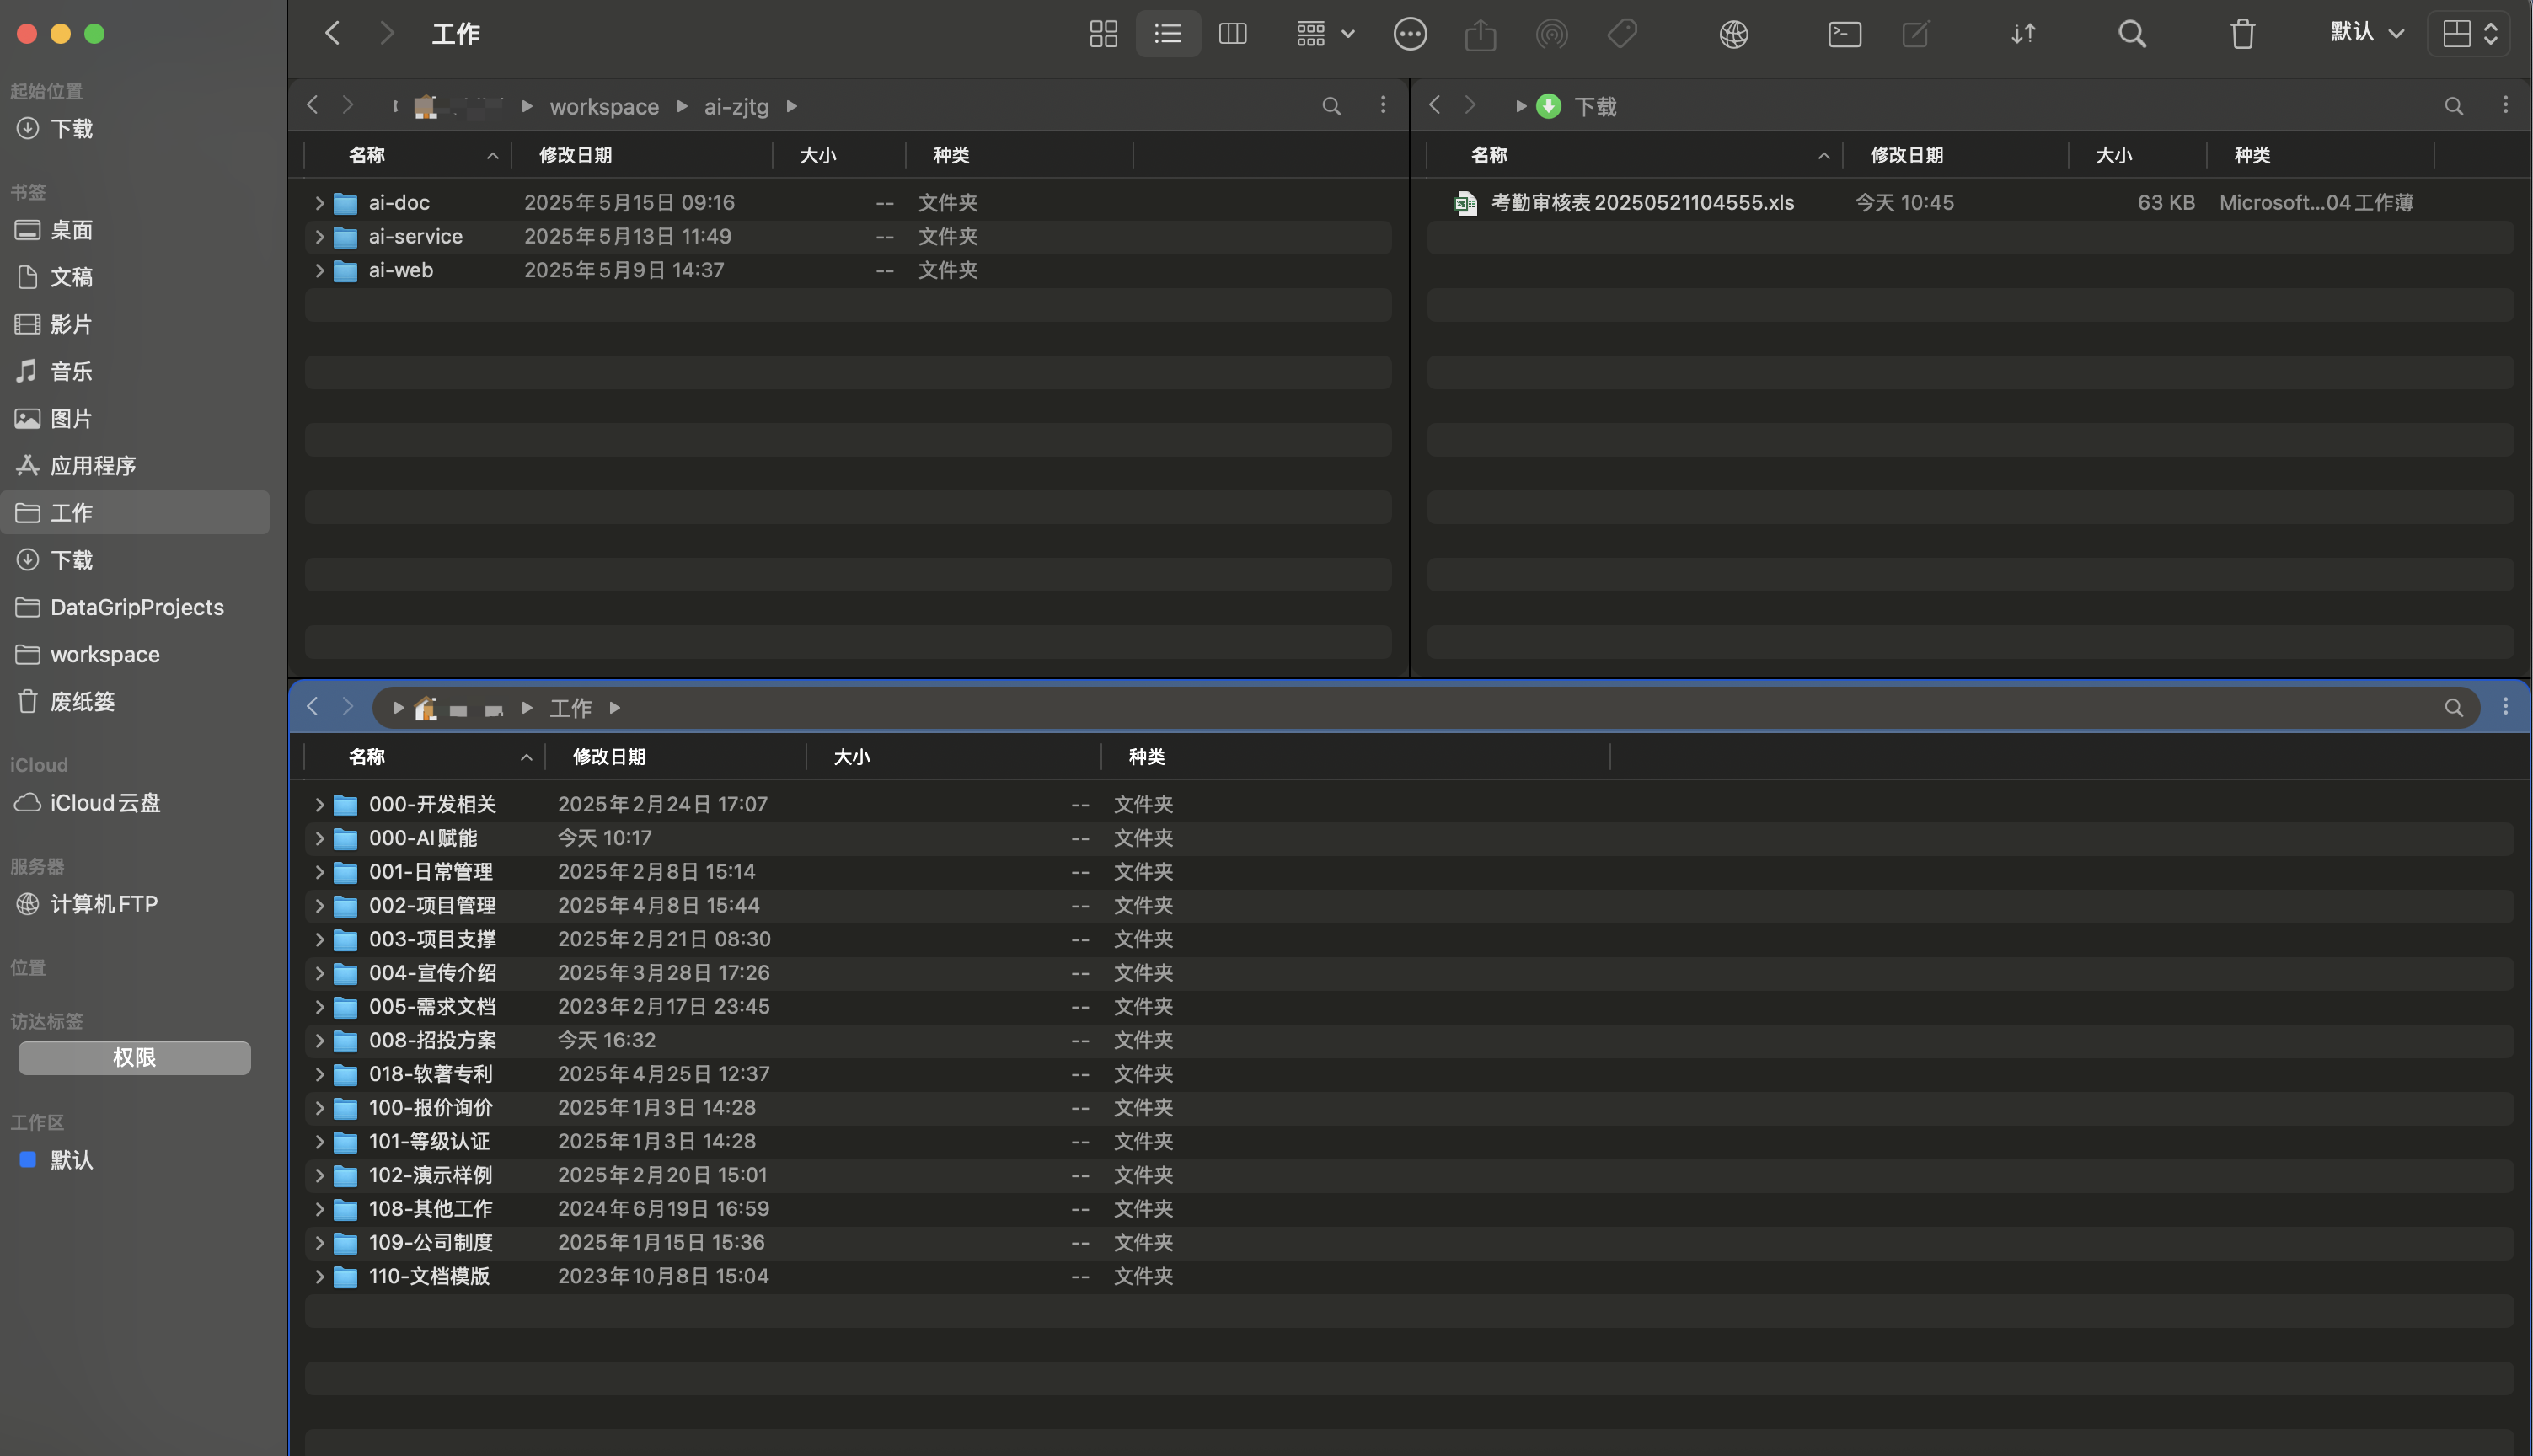The image size is (2533, 1456).
Task: Sort by 修改日期 column header
Action: 576,155
